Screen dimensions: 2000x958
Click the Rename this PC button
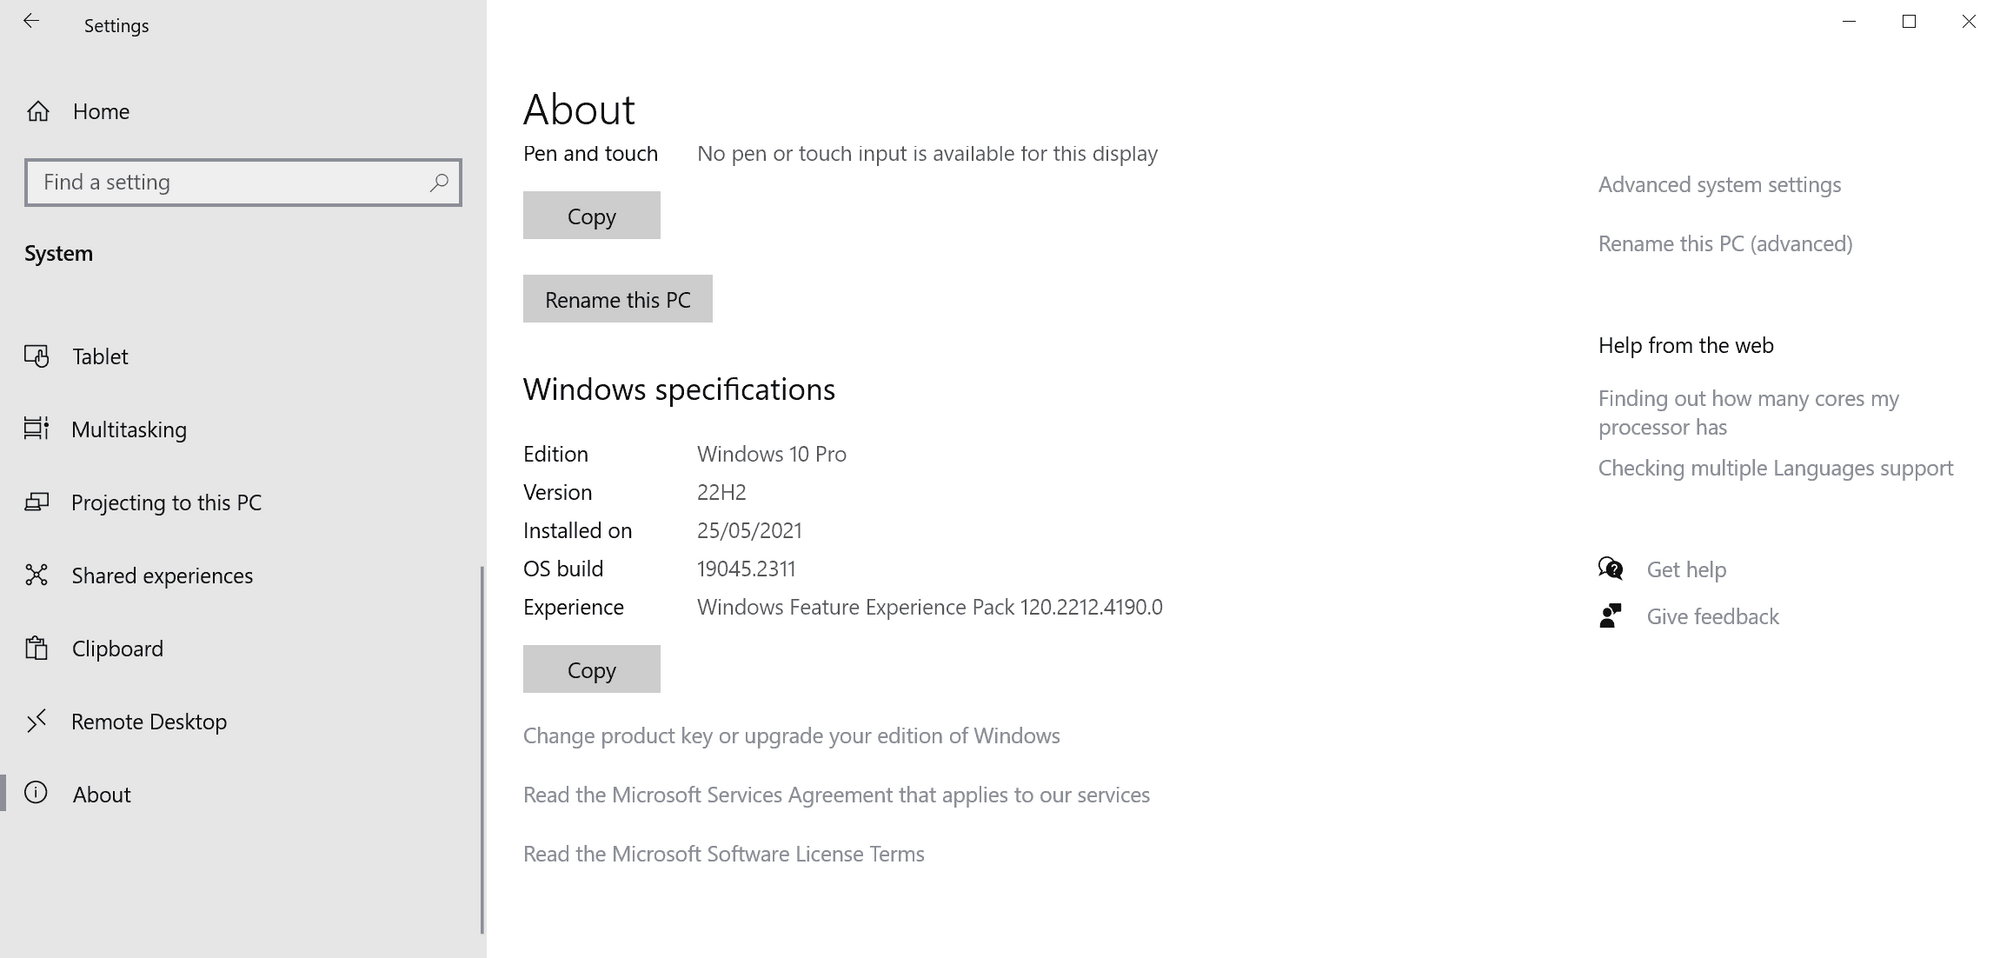[x=617, y=299]
